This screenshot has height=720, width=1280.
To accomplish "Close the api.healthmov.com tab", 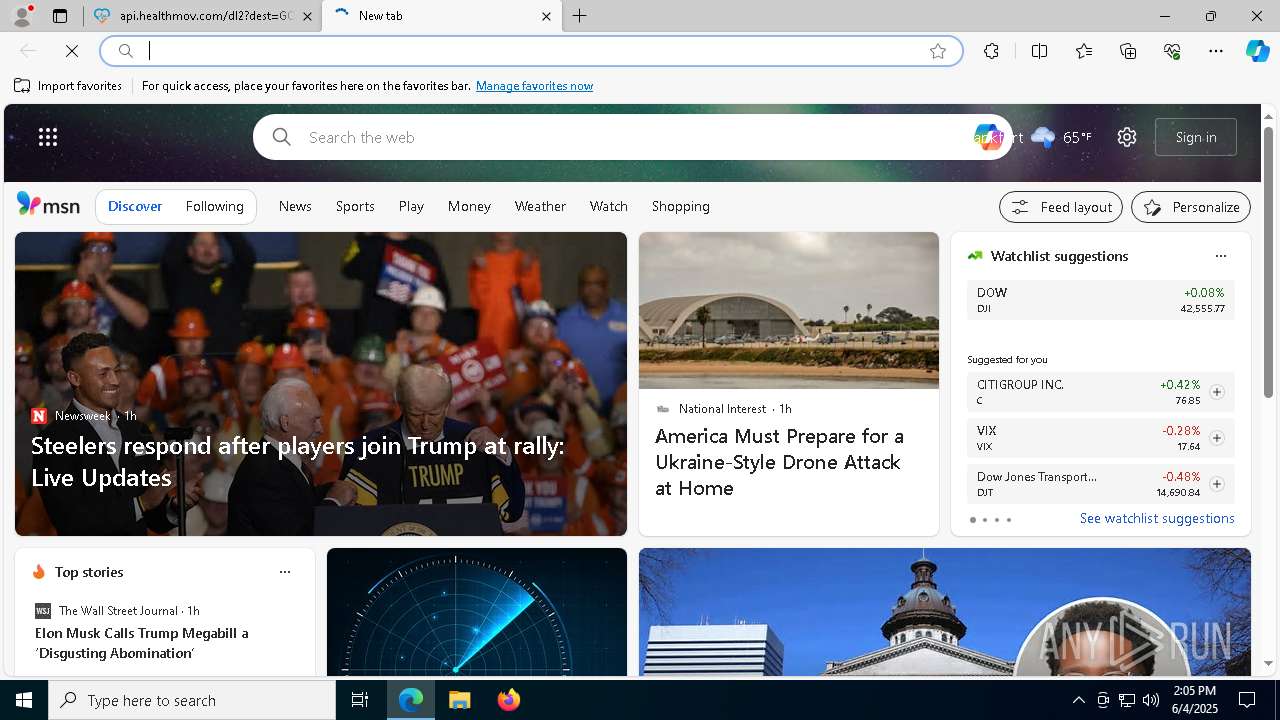I will click(x=307, y=16).
